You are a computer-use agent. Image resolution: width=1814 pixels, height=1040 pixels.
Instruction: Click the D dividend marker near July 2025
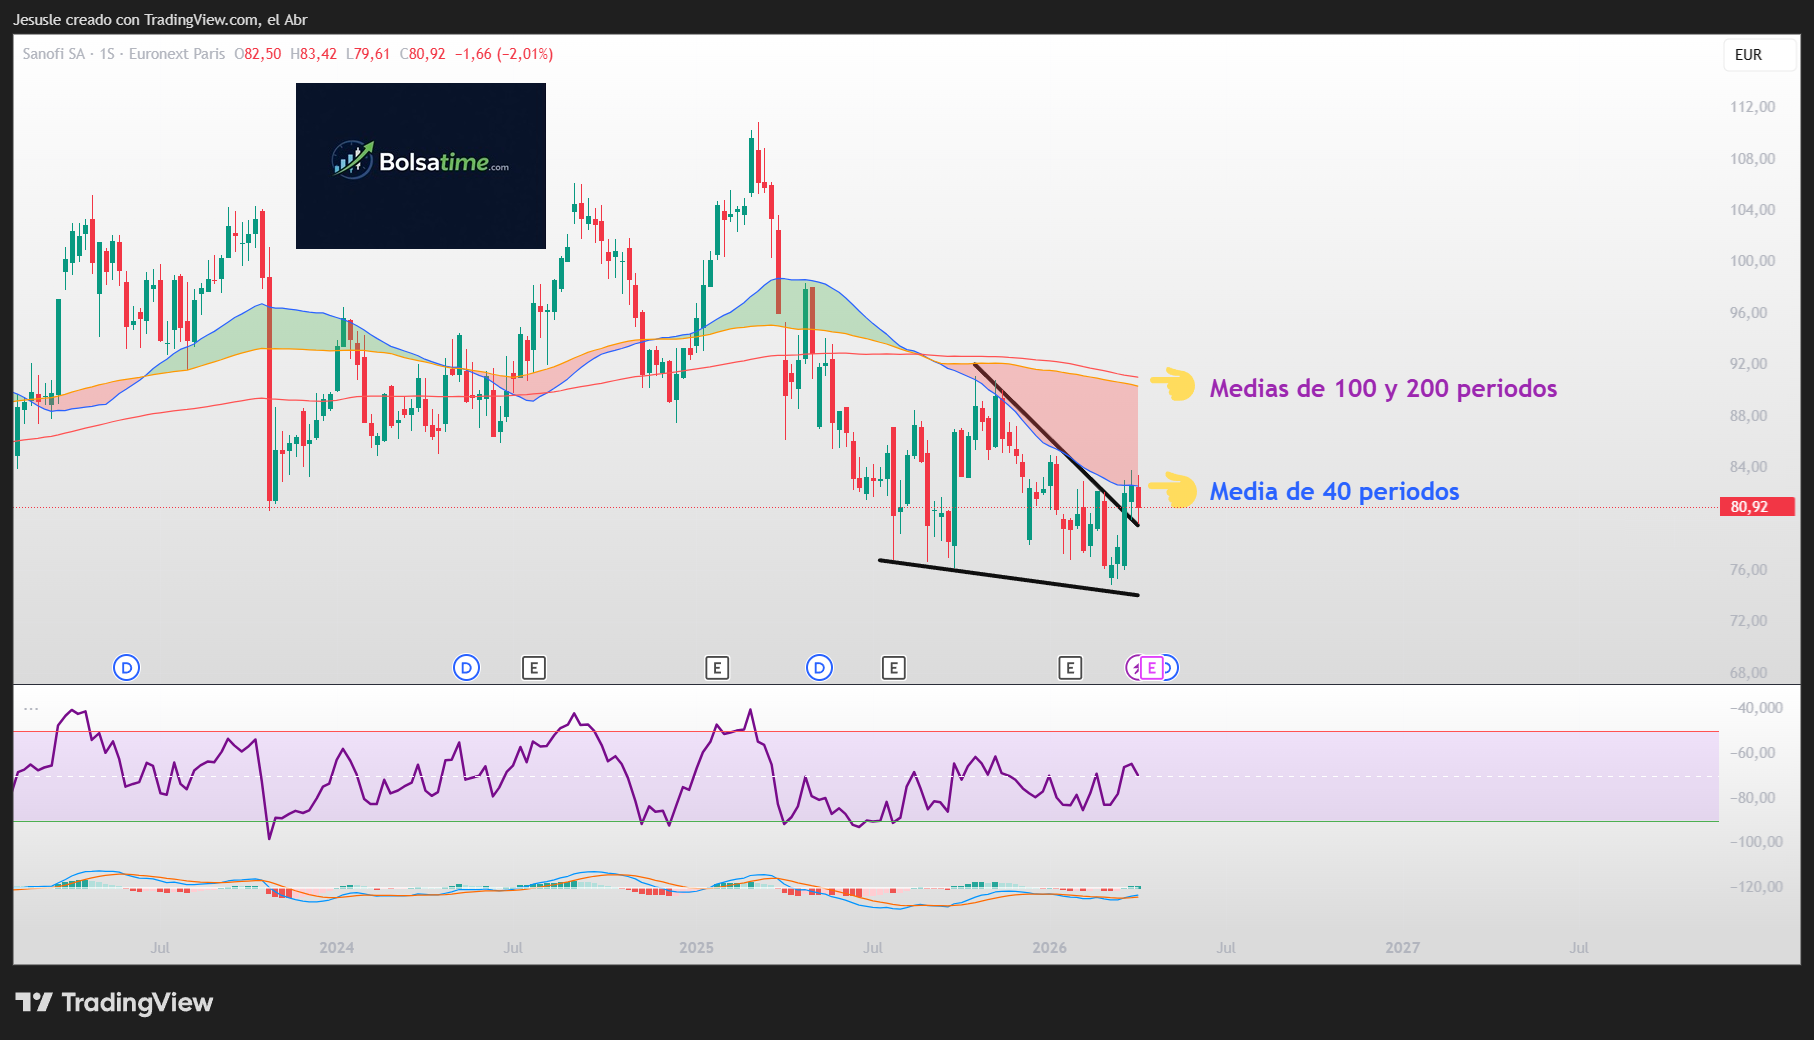coord(819,666)
